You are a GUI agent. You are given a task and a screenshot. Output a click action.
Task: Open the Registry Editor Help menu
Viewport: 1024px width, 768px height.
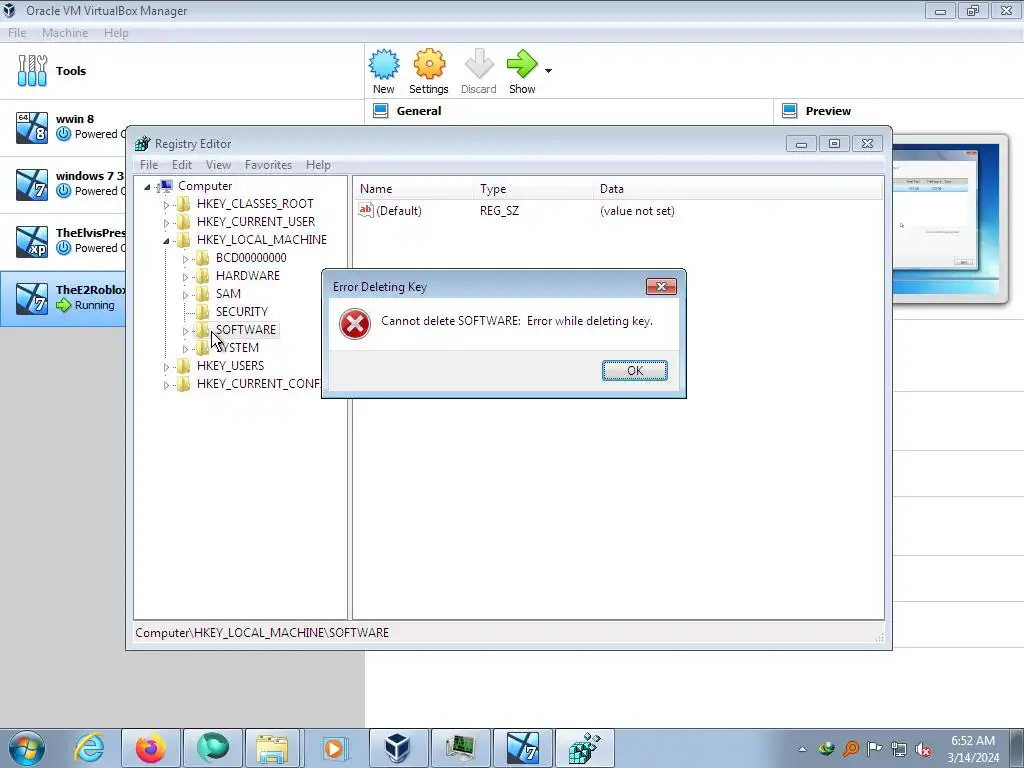[318, 165]
